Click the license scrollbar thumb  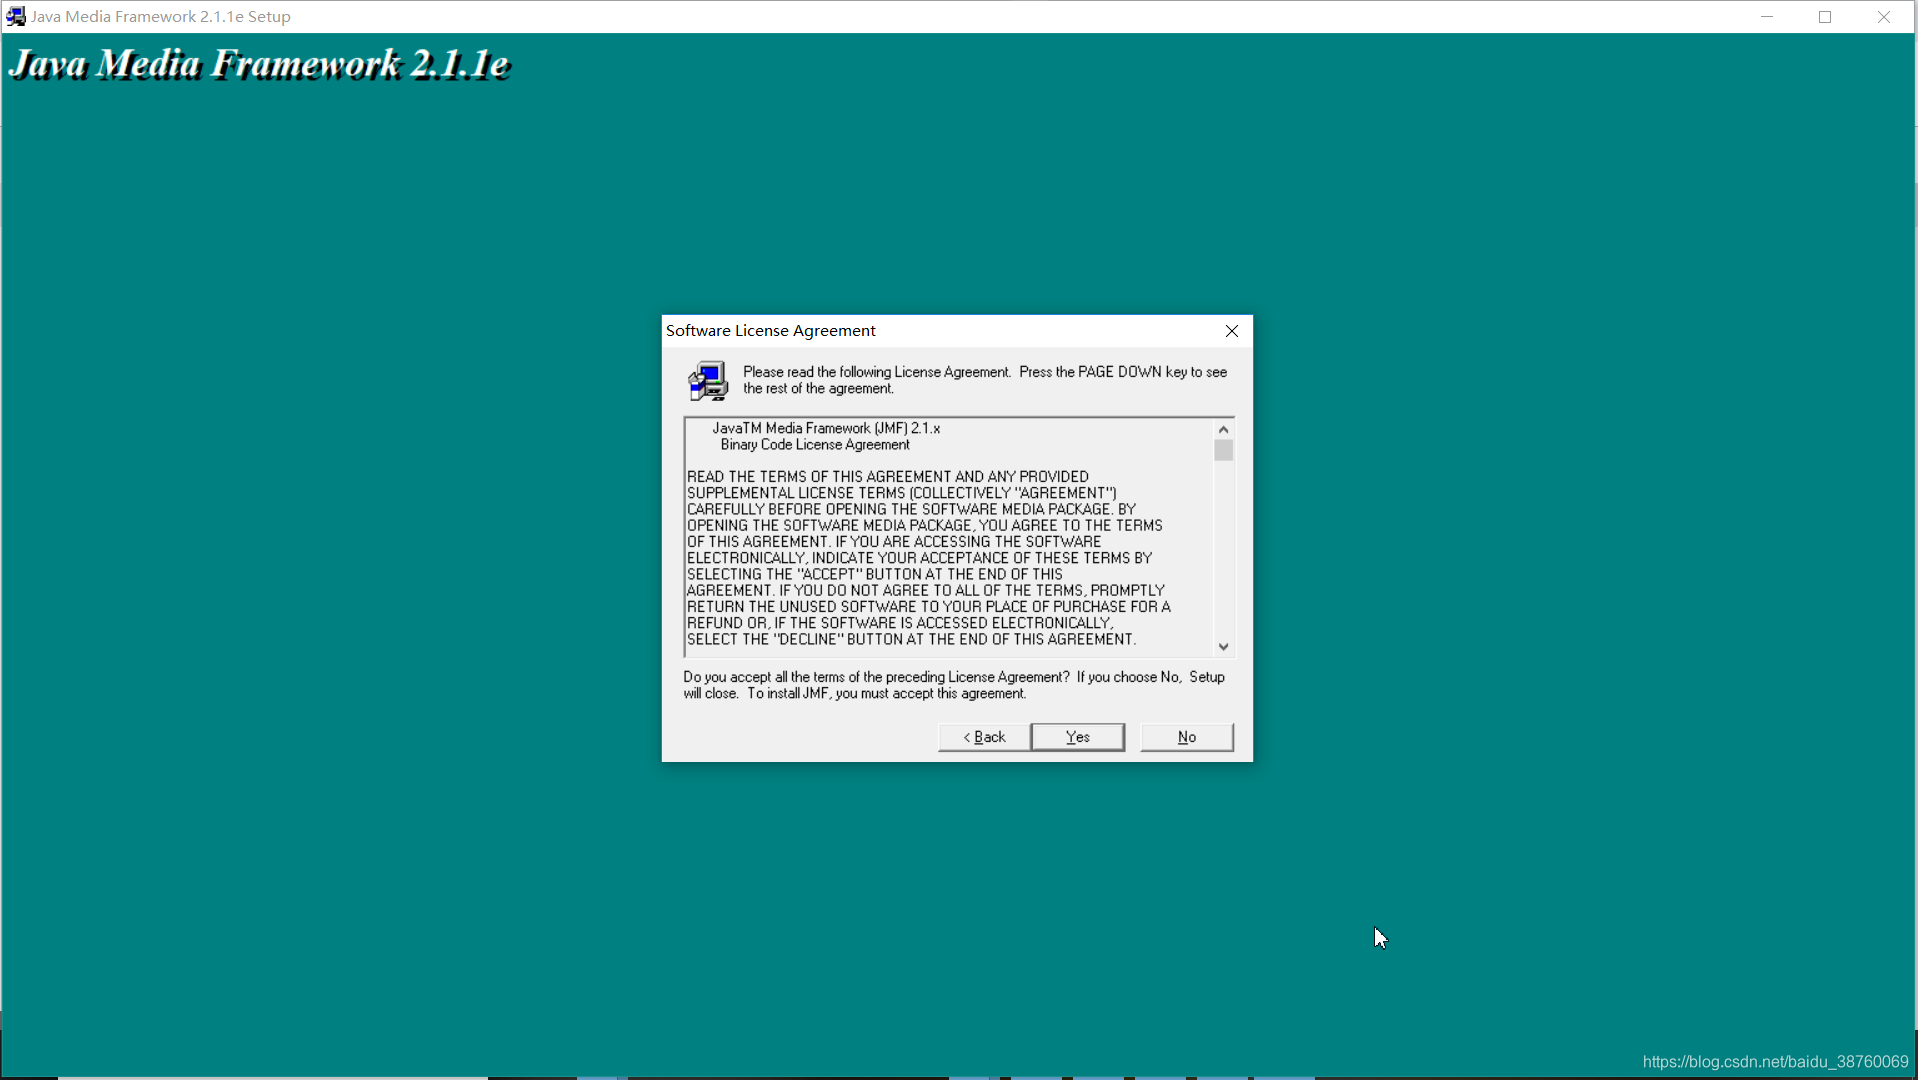point(1223,450)
